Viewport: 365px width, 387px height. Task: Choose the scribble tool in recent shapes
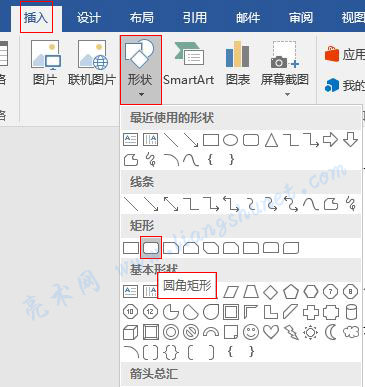click(151, 160)
